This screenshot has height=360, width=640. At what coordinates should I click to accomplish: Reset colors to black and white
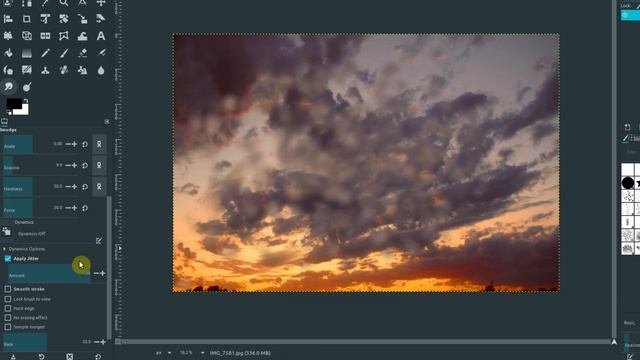coord(9,113)
